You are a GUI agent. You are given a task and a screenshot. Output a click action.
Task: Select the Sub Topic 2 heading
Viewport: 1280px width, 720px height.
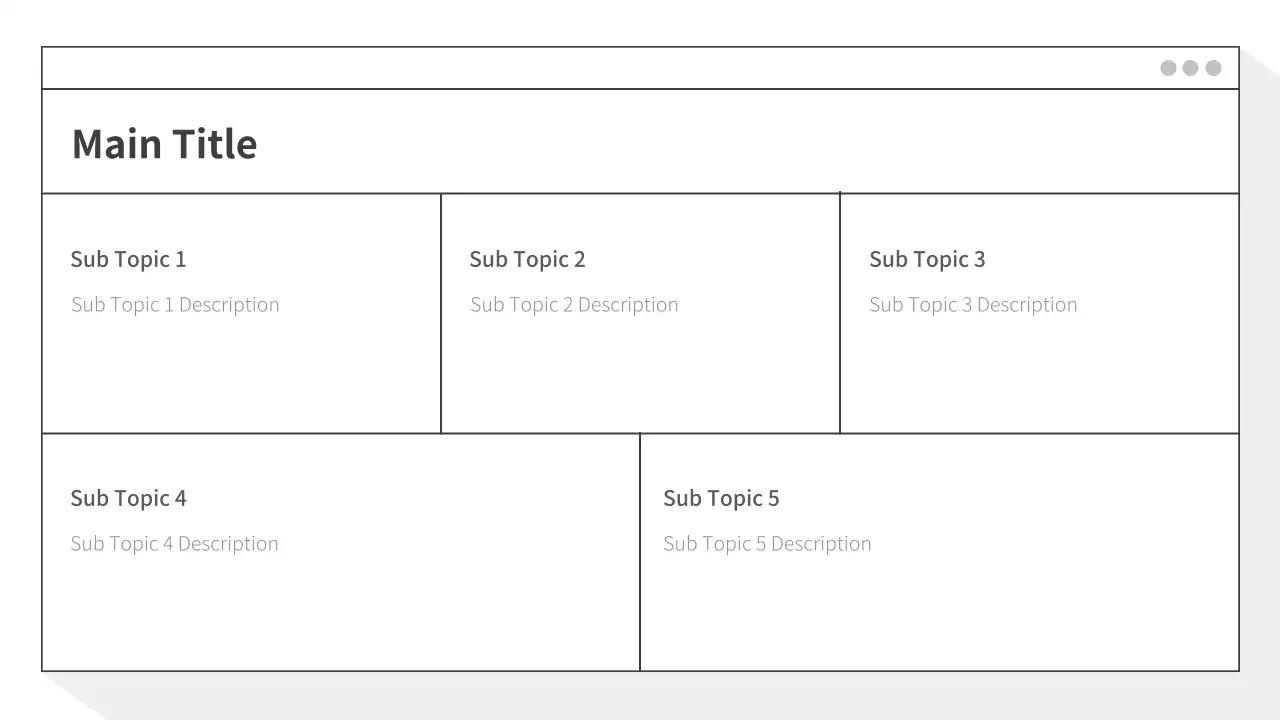(x=527, y=259)
